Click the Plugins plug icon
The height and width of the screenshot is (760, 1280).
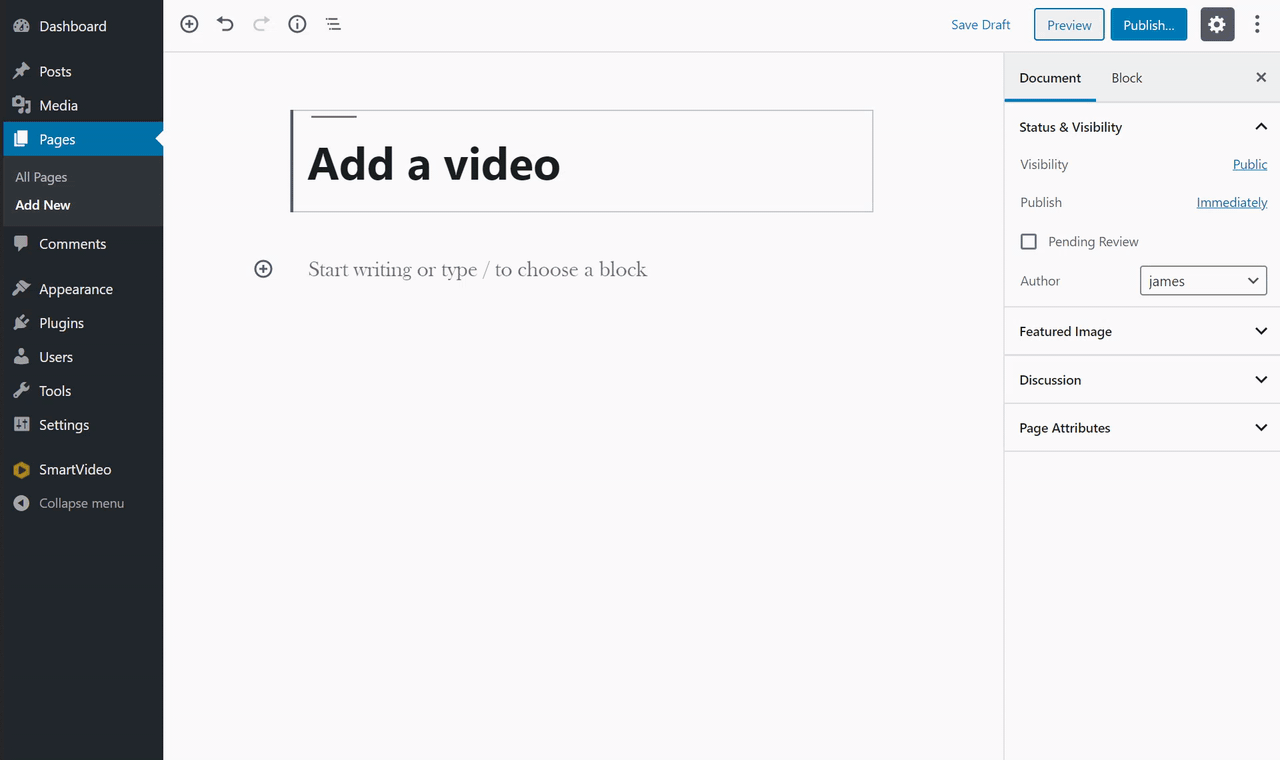pos(21,322)
